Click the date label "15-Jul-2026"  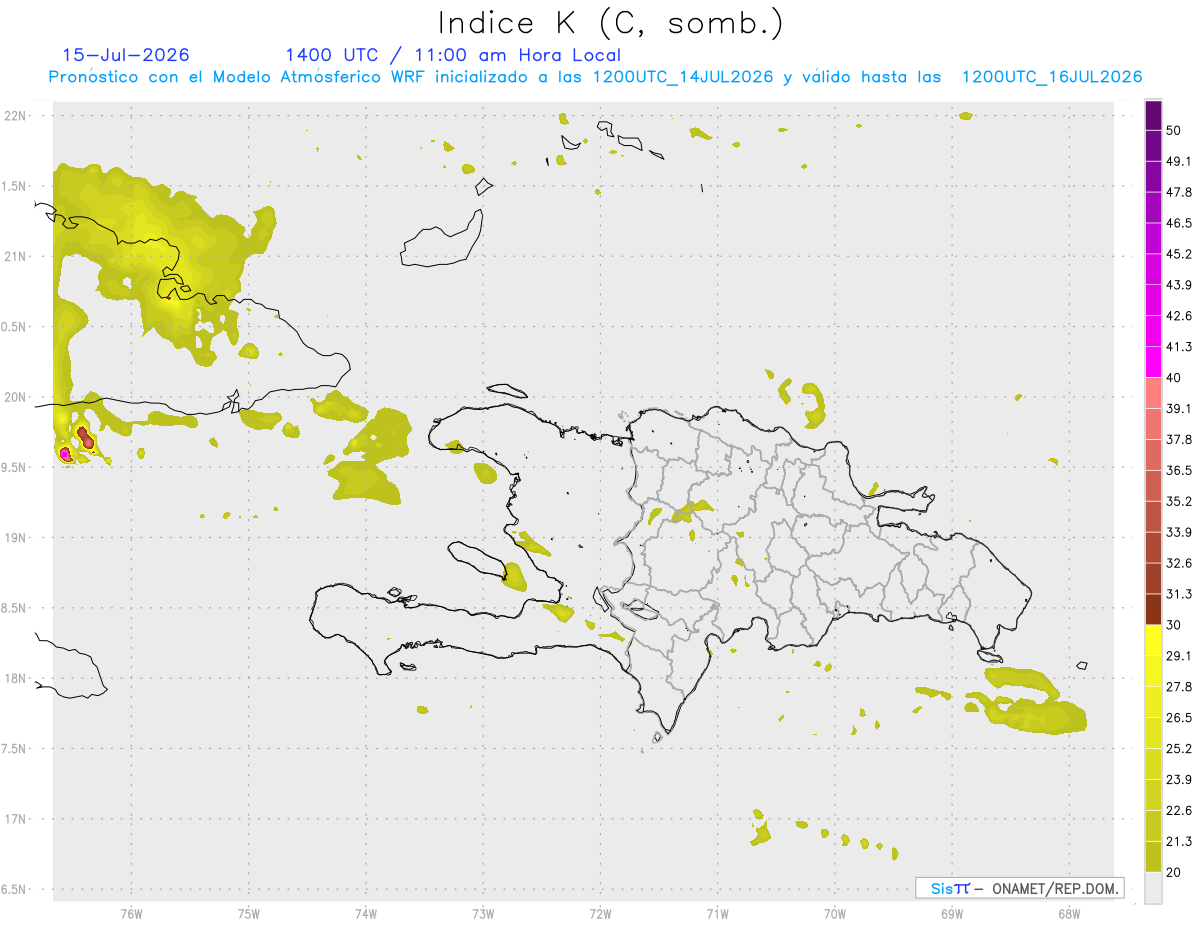coord(126,55)
